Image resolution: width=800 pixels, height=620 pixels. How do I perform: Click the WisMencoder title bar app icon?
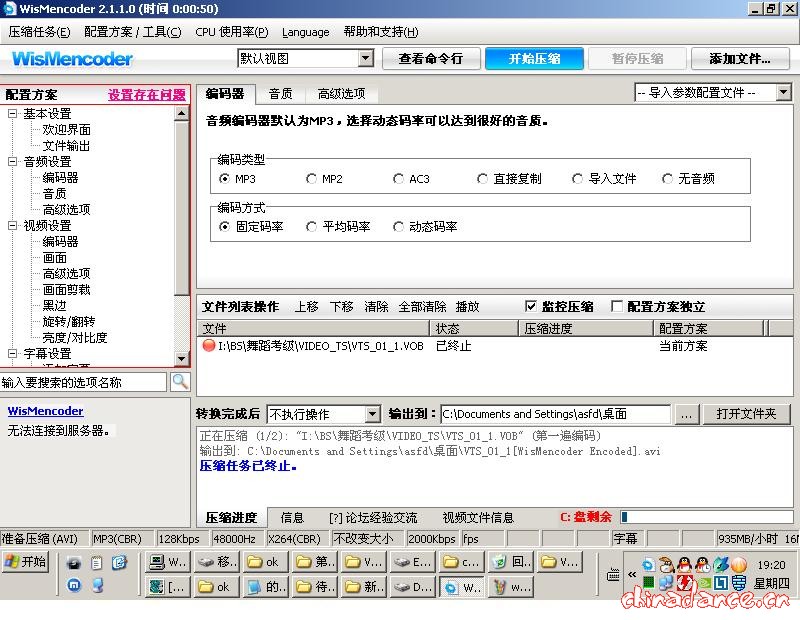coord(9,9)
